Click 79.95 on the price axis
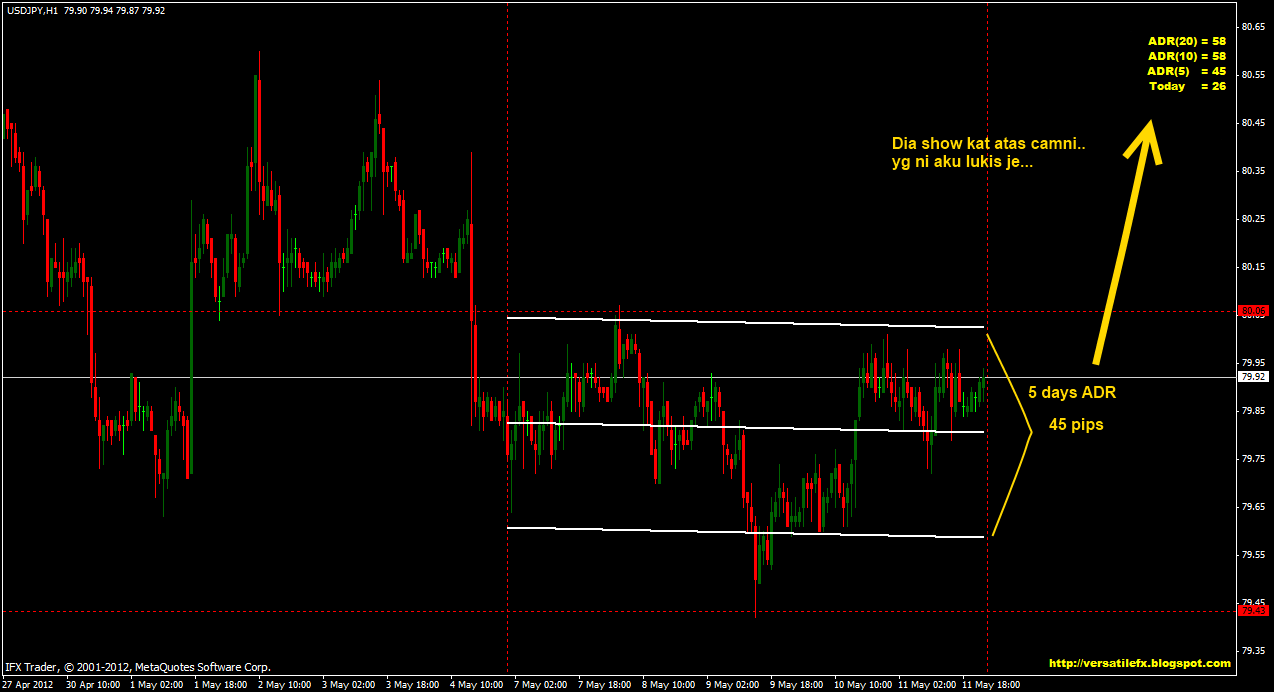 click(x=1254, y=363)
